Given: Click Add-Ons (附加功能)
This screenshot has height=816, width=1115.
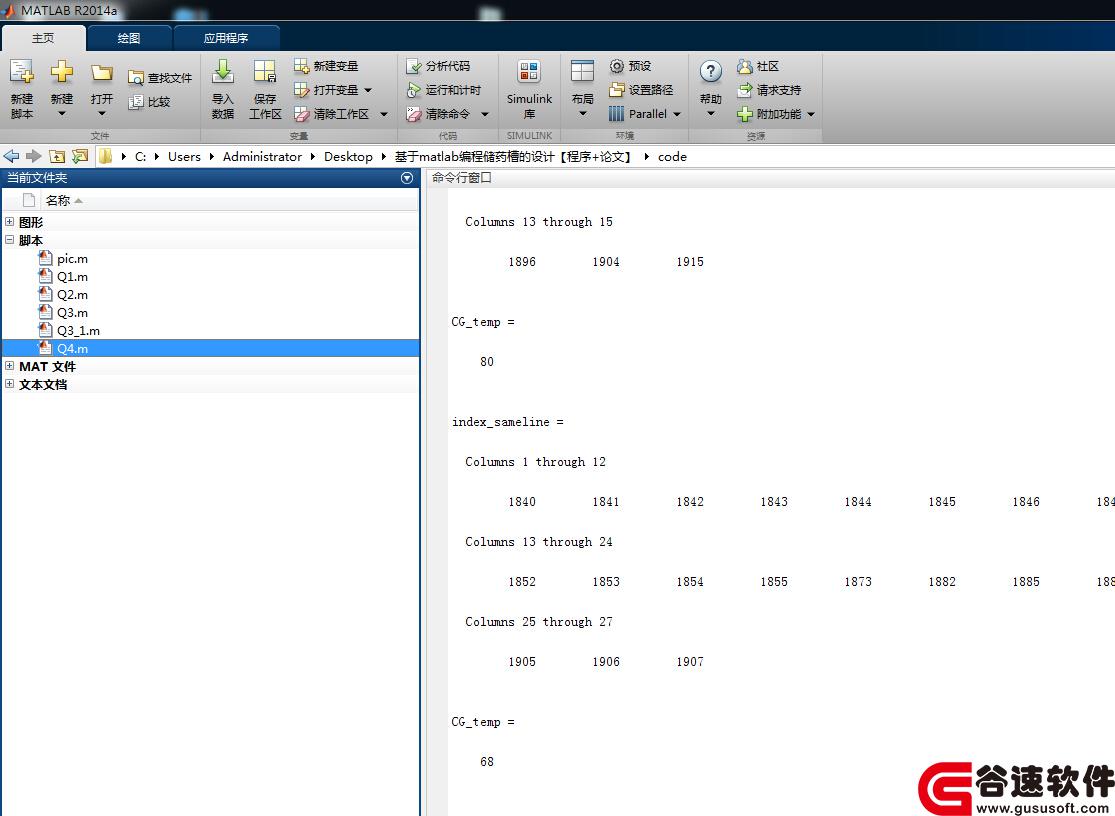Looking at the screenshot, I should [x=769, y=114].
